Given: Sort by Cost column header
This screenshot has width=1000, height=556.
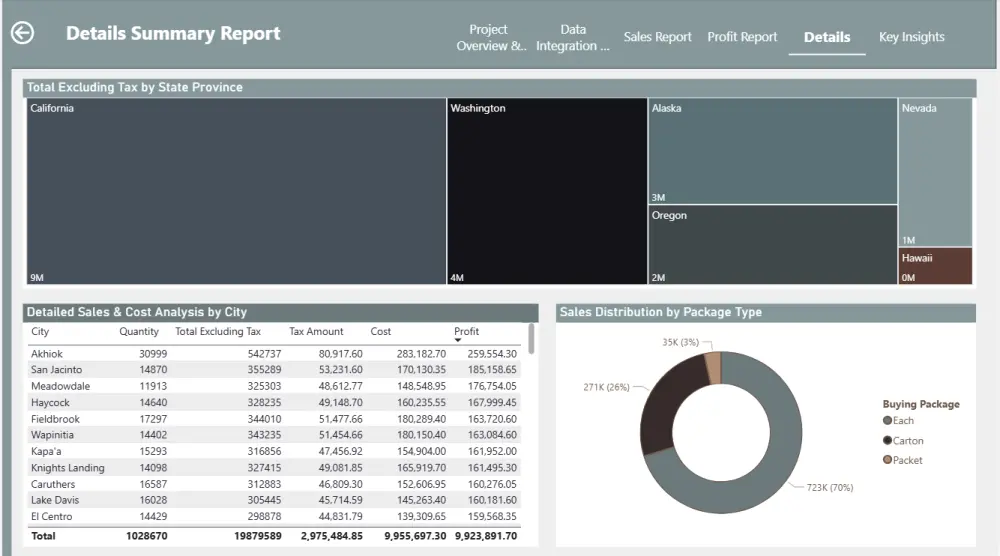Looking at the screenshot, I should coord(380,332).
